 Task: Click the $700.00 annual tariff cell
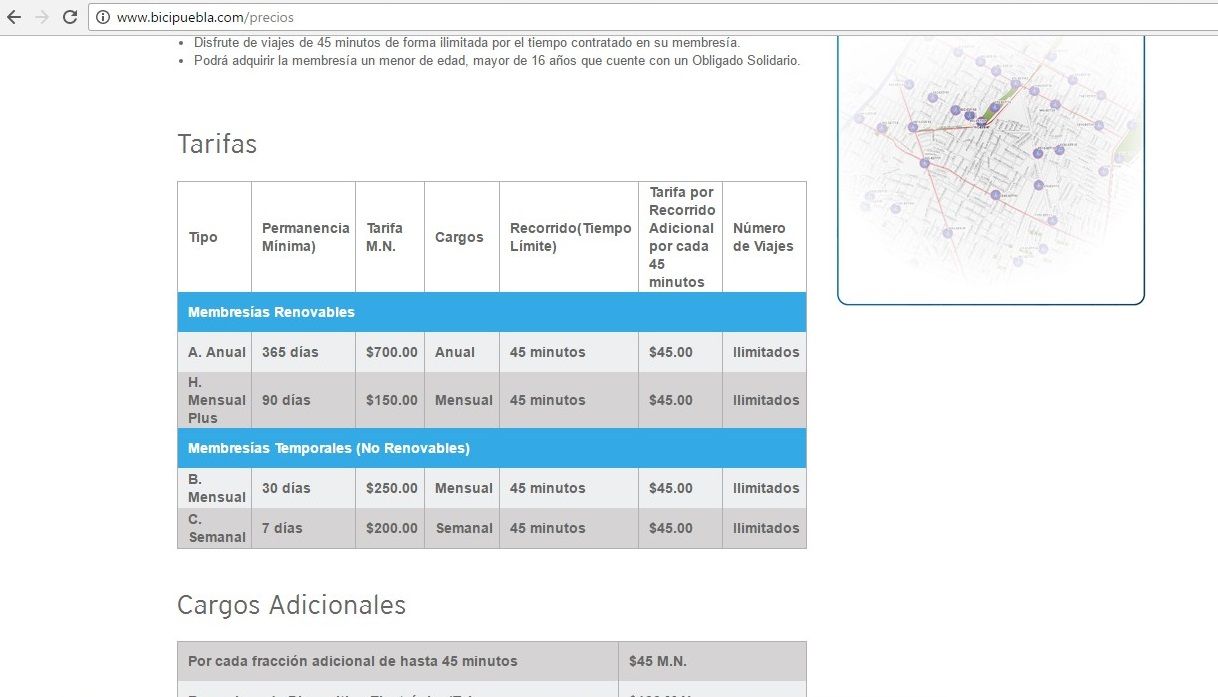(390, 352)
